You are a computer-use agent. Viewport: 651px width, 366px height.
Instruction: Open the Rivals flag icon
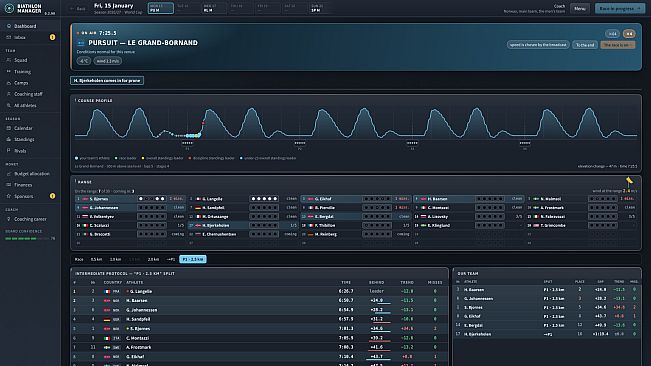(x=9, y=151)
